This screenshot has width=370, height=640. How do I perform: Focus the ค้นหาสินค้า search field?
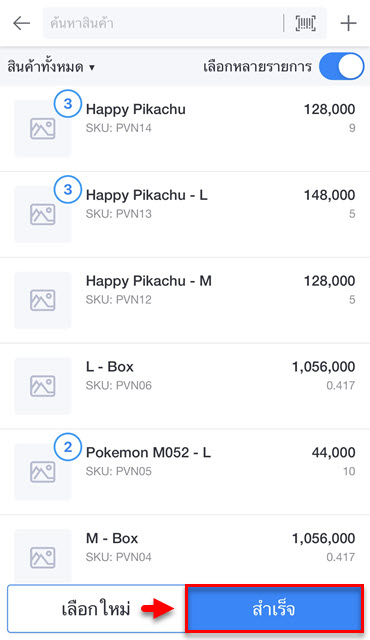click(163, 23)
